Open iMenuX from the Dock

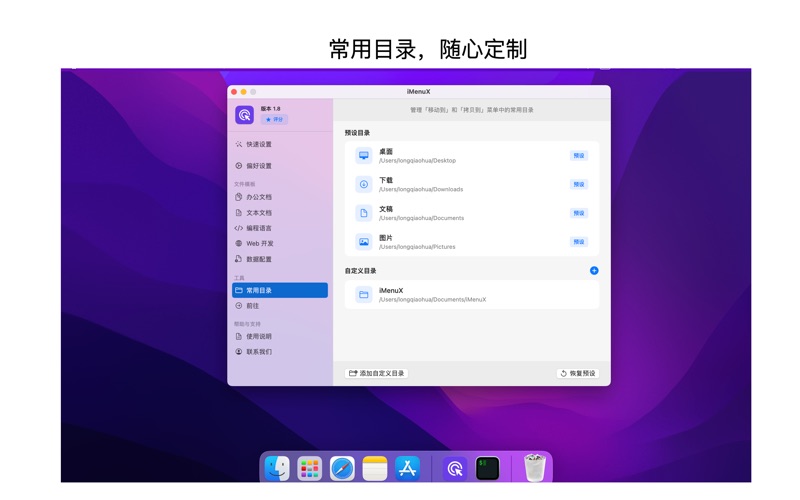(455, 468)
